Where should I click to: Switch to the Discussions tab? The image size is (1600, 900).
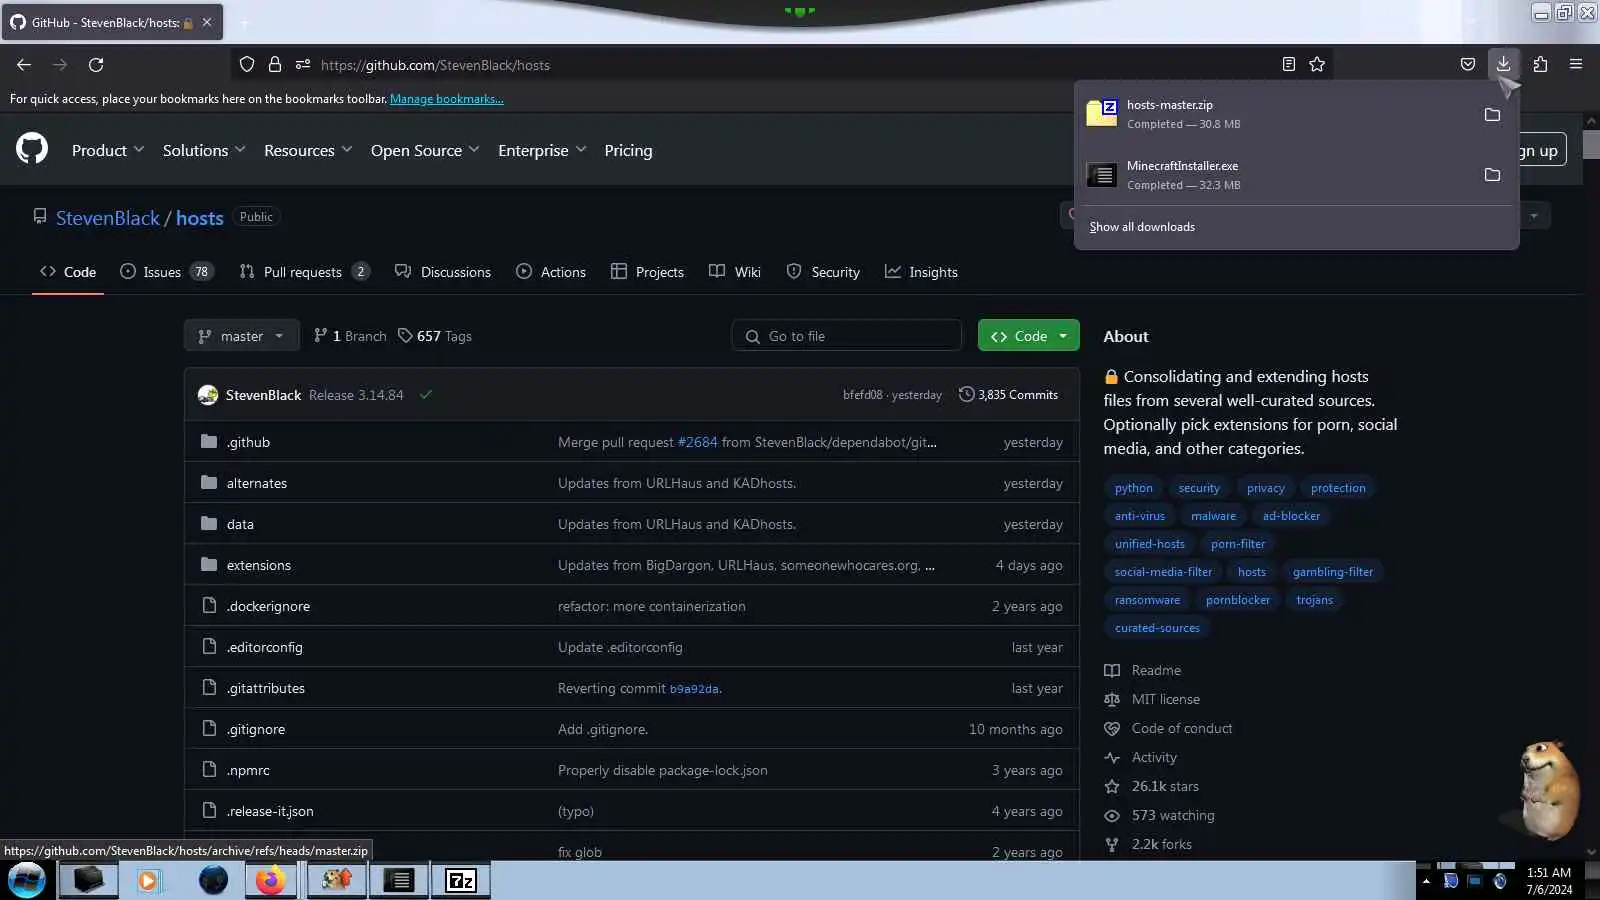point(443,272)
